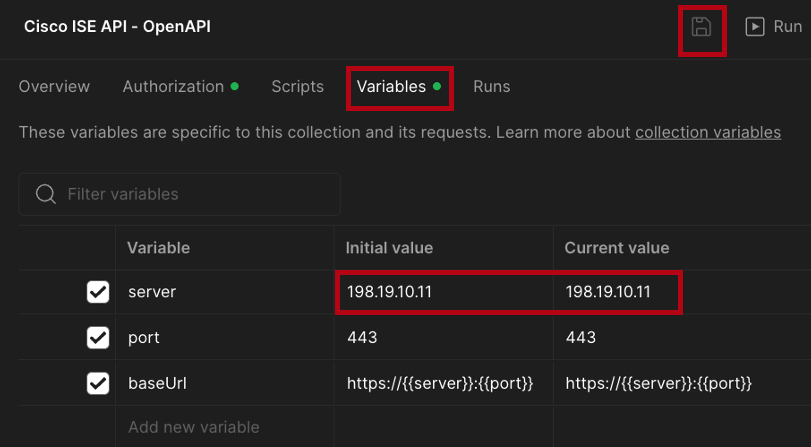
Task: Click the Variable column header
Action: 158,248
